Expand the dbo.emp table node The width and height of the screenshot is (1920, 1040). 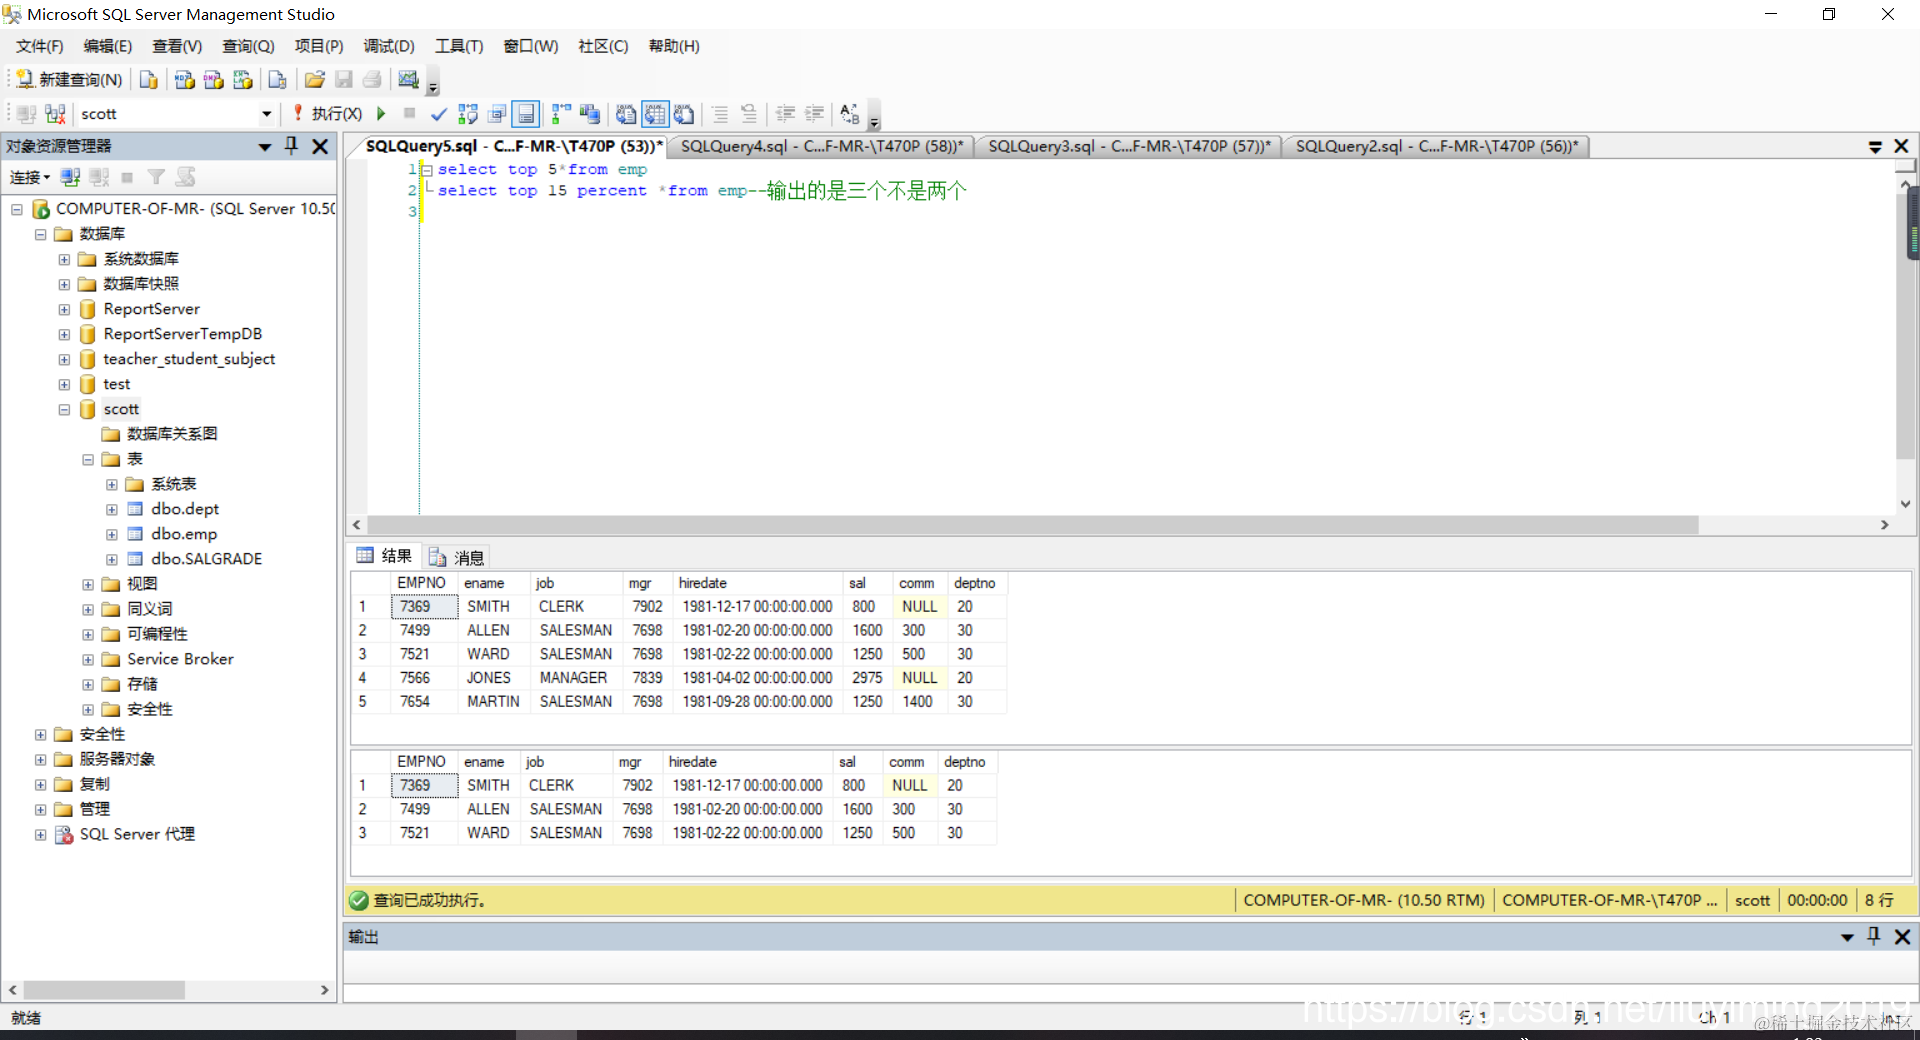112,535
